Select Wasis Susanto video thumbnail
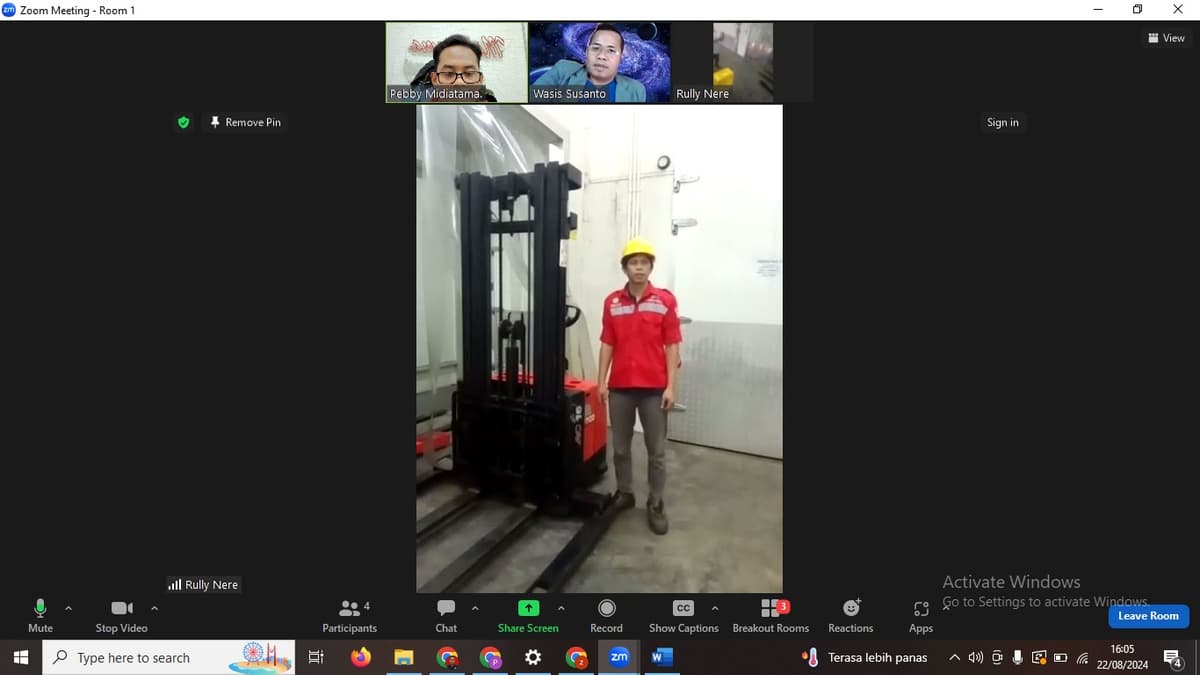This screenshot has height=675, width=1200. tap(600, 62)
